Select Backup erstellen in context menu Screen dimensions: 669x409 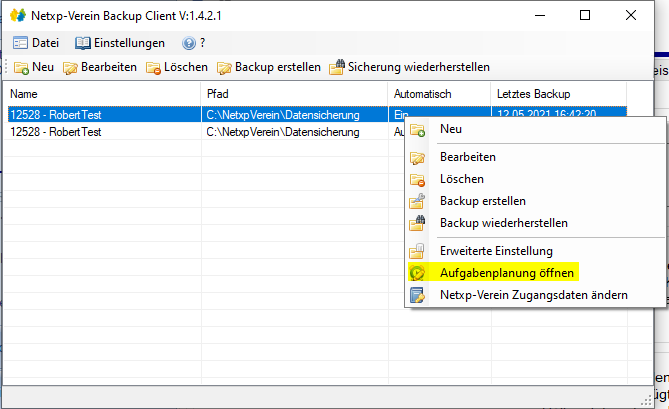[535, 201]
